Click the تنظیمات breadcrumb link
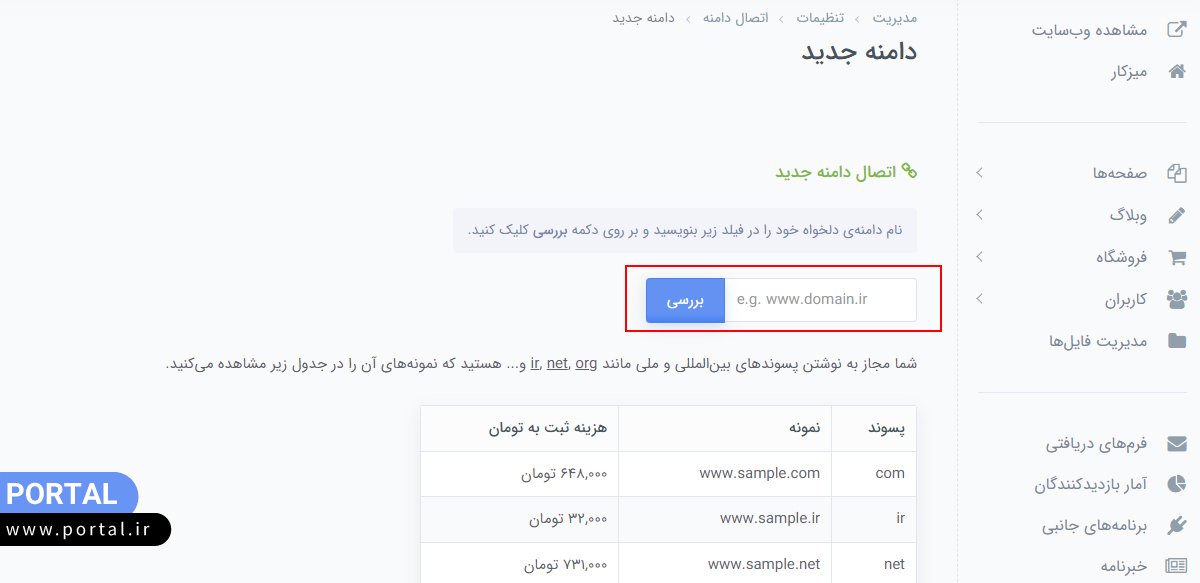1200x583 pixels. pyautogui.click(x=821, y=18)
